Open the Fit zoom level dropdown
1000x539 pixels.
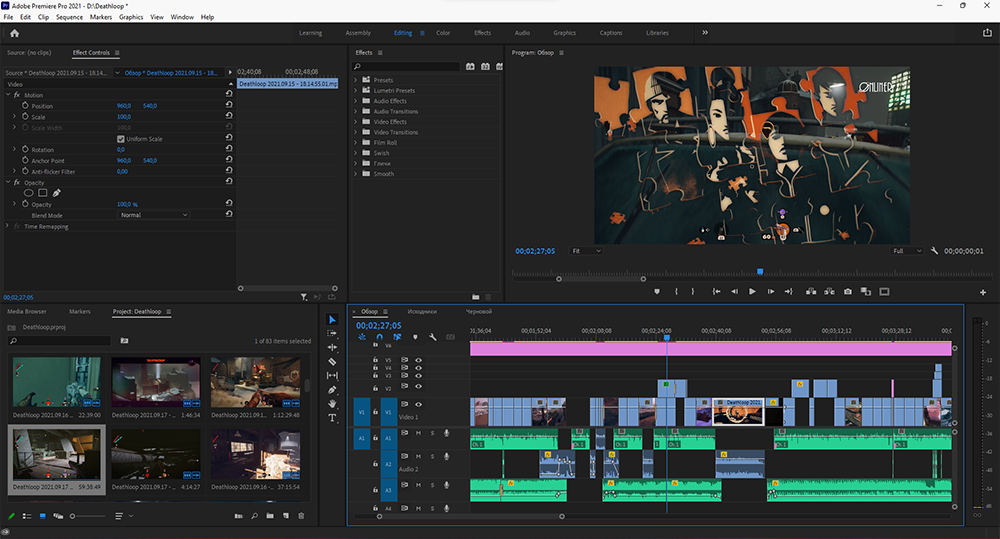click(585, 251)
